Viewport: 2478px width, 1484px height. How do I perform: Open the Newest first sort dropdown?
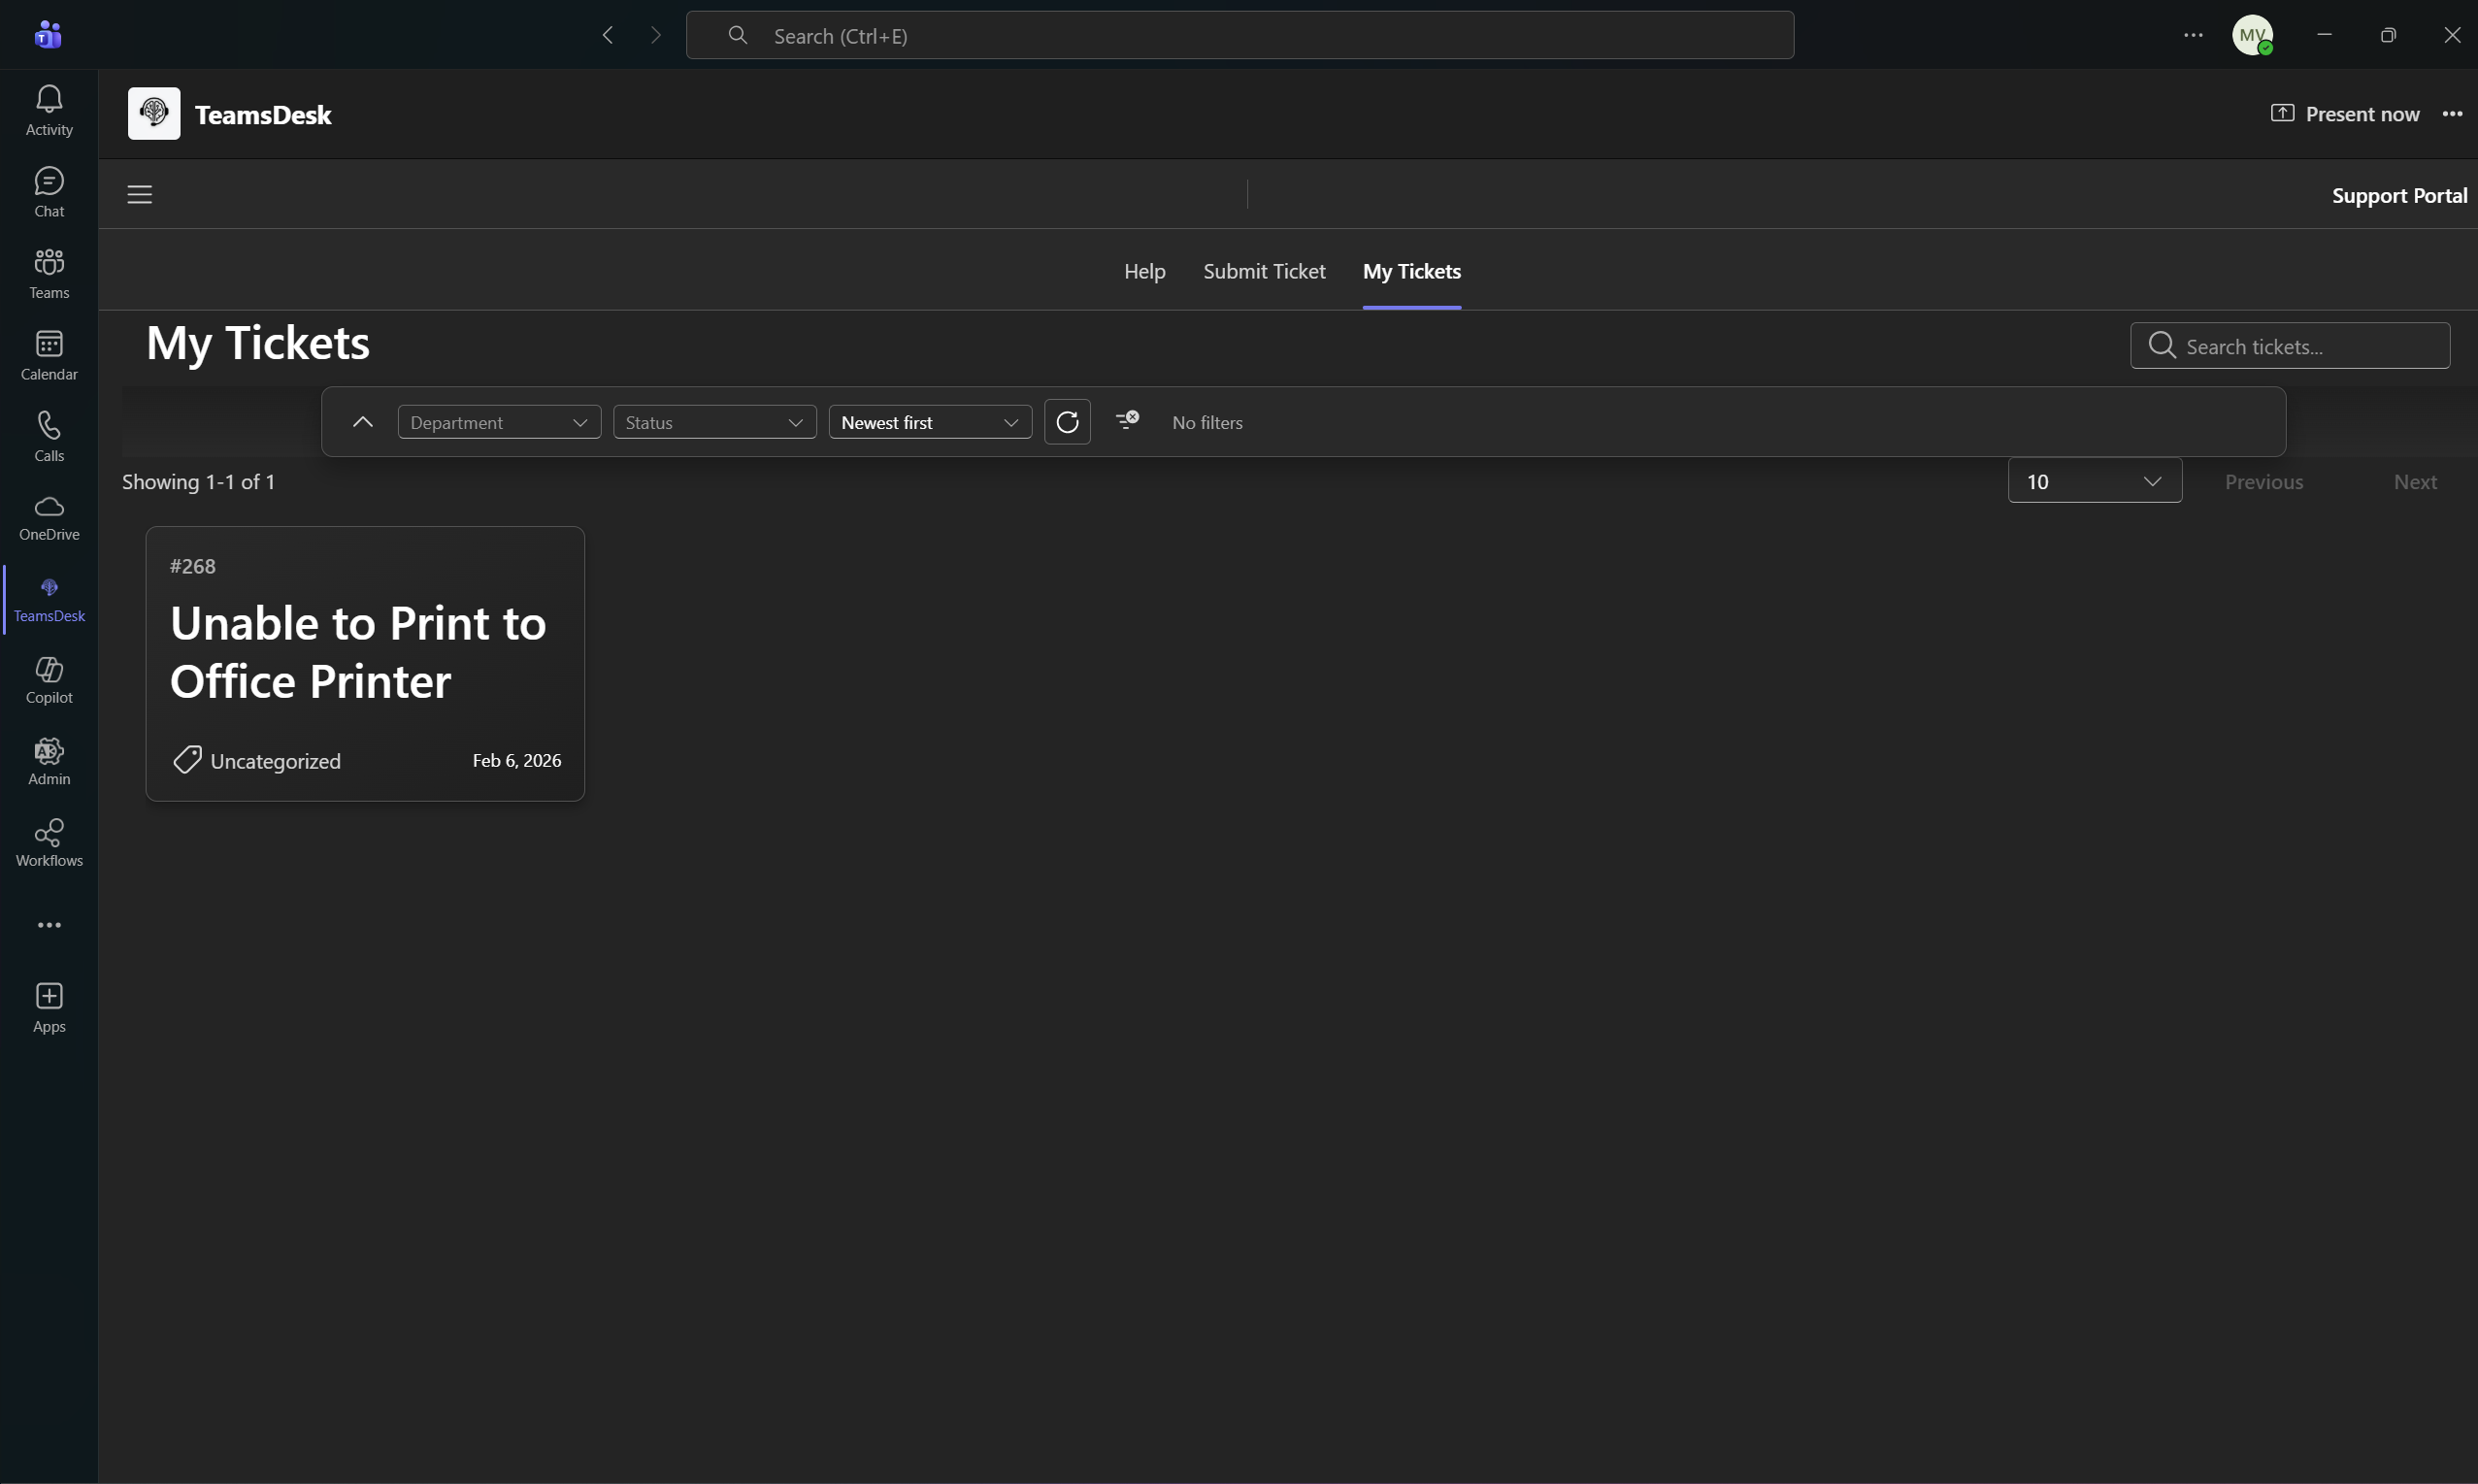(x=929, y=422)
